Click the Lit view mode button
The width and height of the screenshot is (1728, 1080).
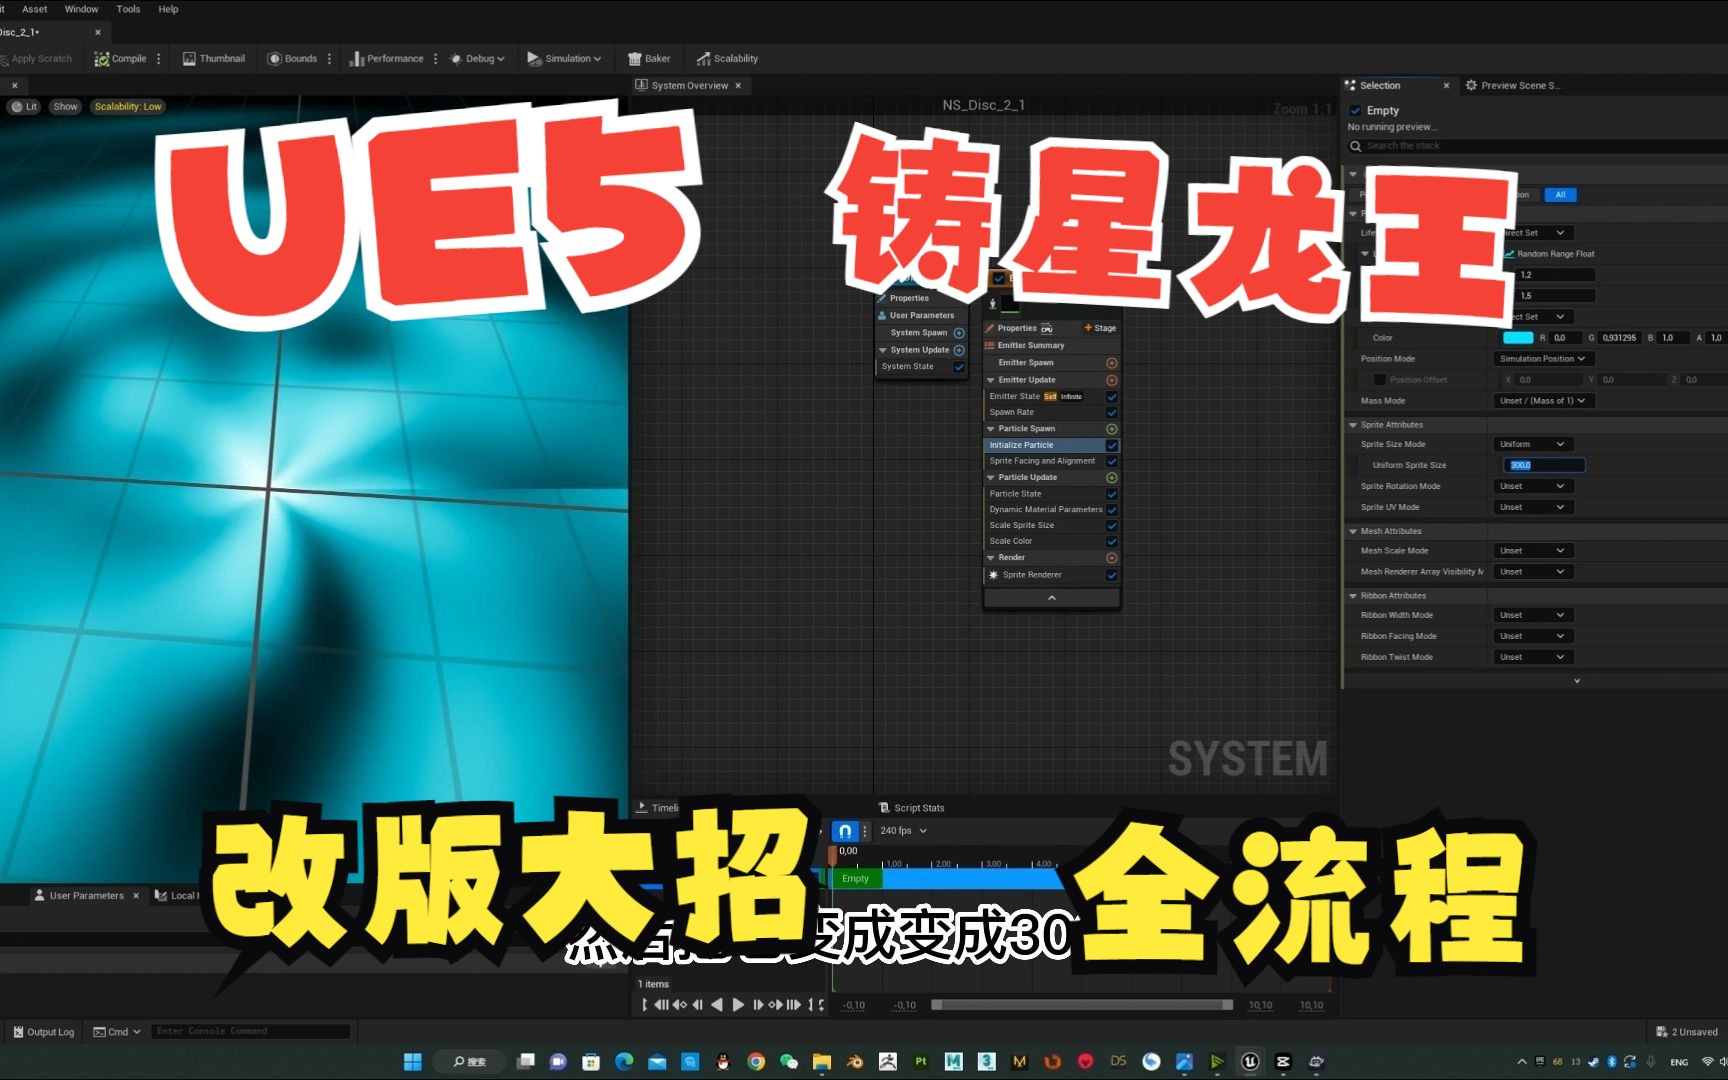[x=25, y=107]
